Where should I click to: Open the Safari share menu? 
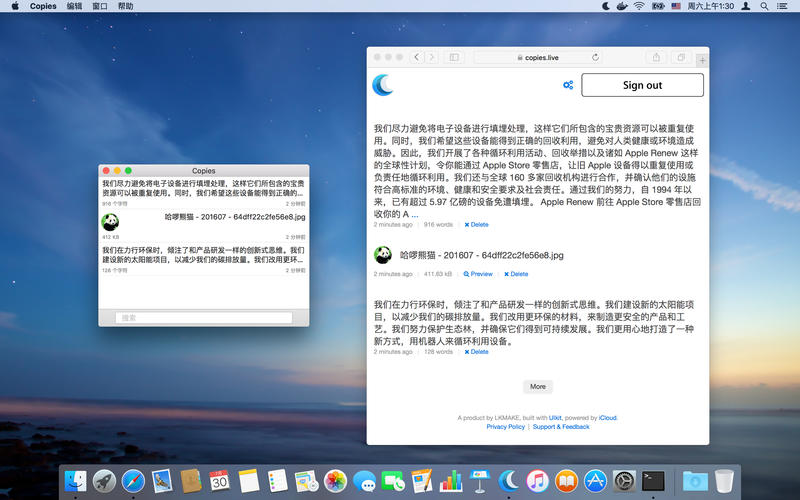coord(656,57)
